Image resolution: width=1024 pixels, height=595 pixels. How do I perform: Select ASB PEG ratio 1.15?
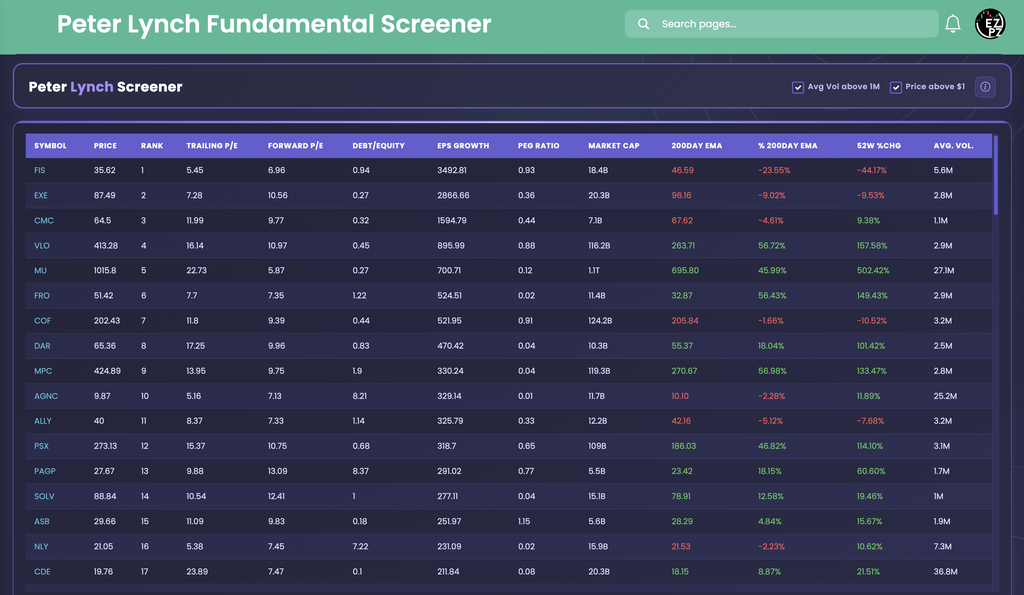click(x=524, y=521)
